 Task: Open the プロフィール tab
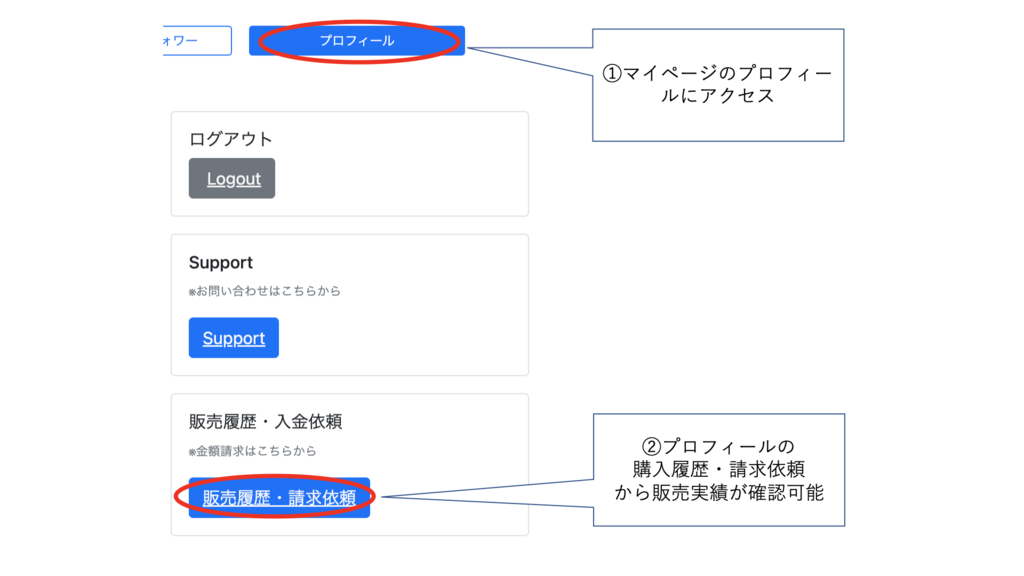(356, 41)
